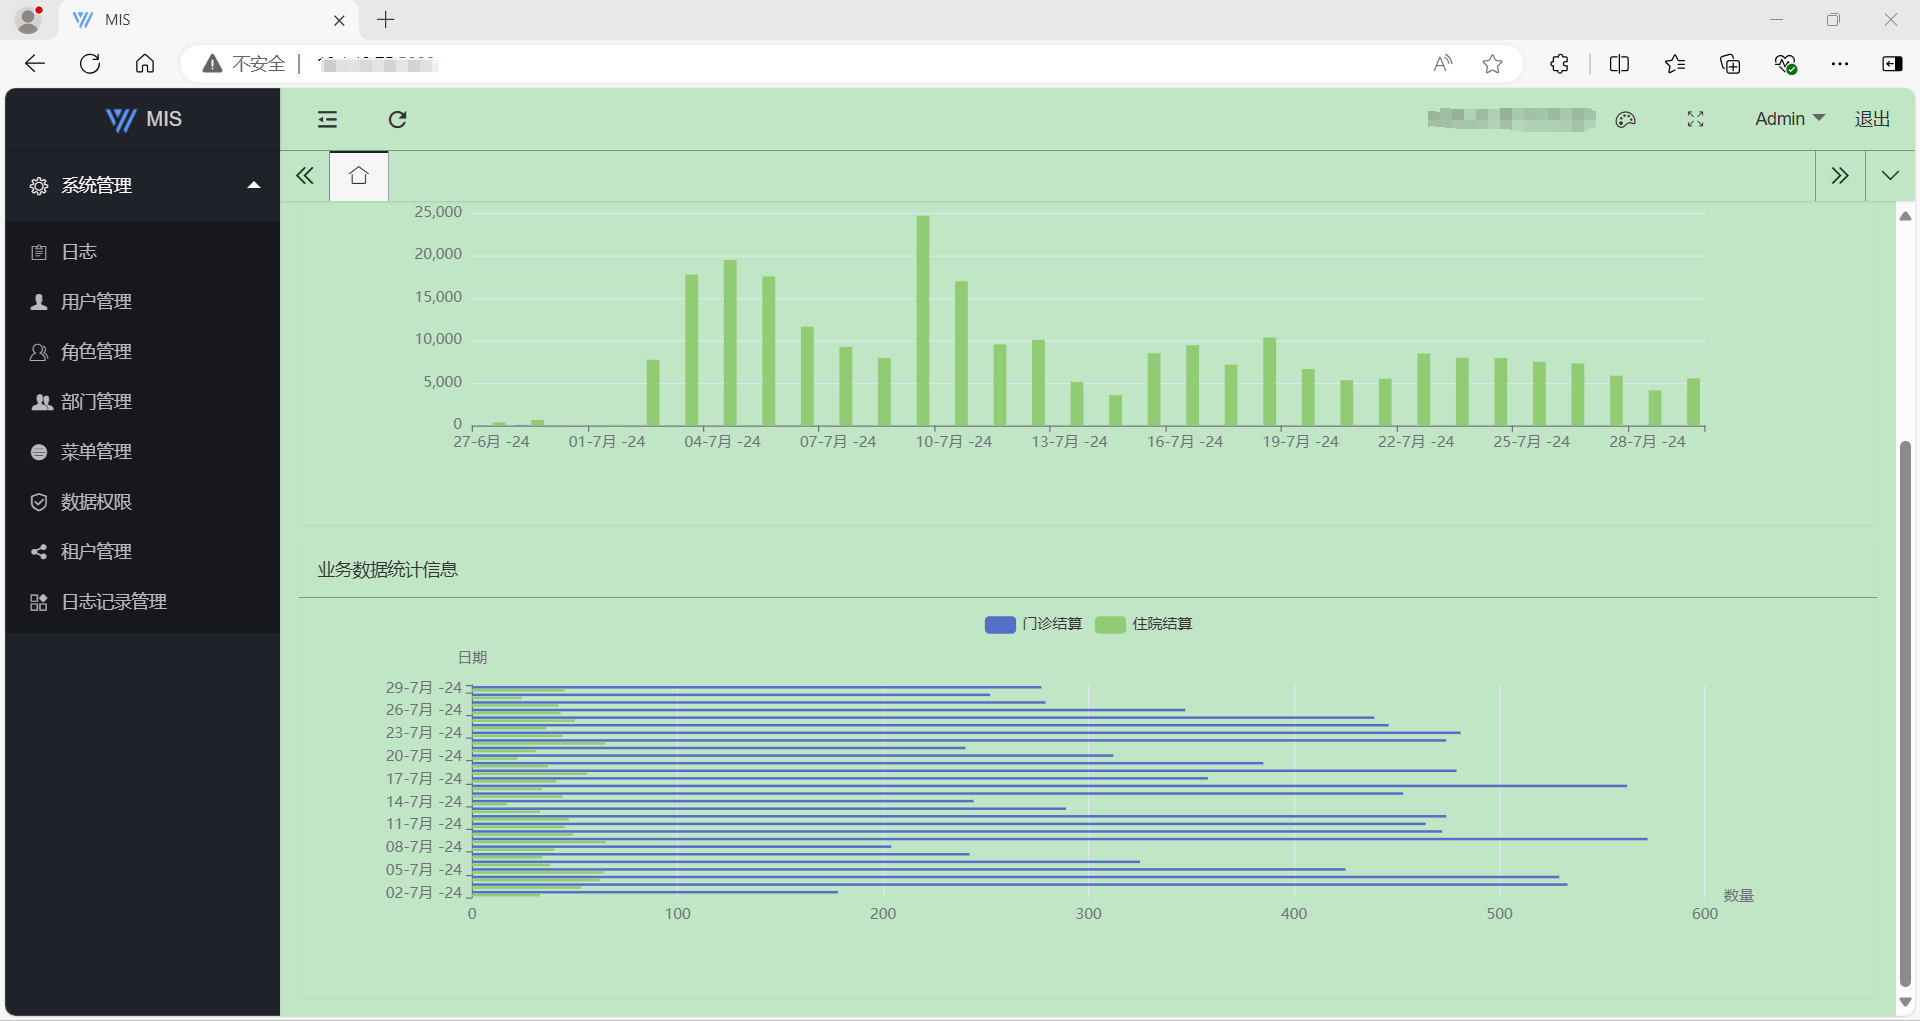
Task: Open 日志记录管理 menu item
Action: [x=142, y=602]
